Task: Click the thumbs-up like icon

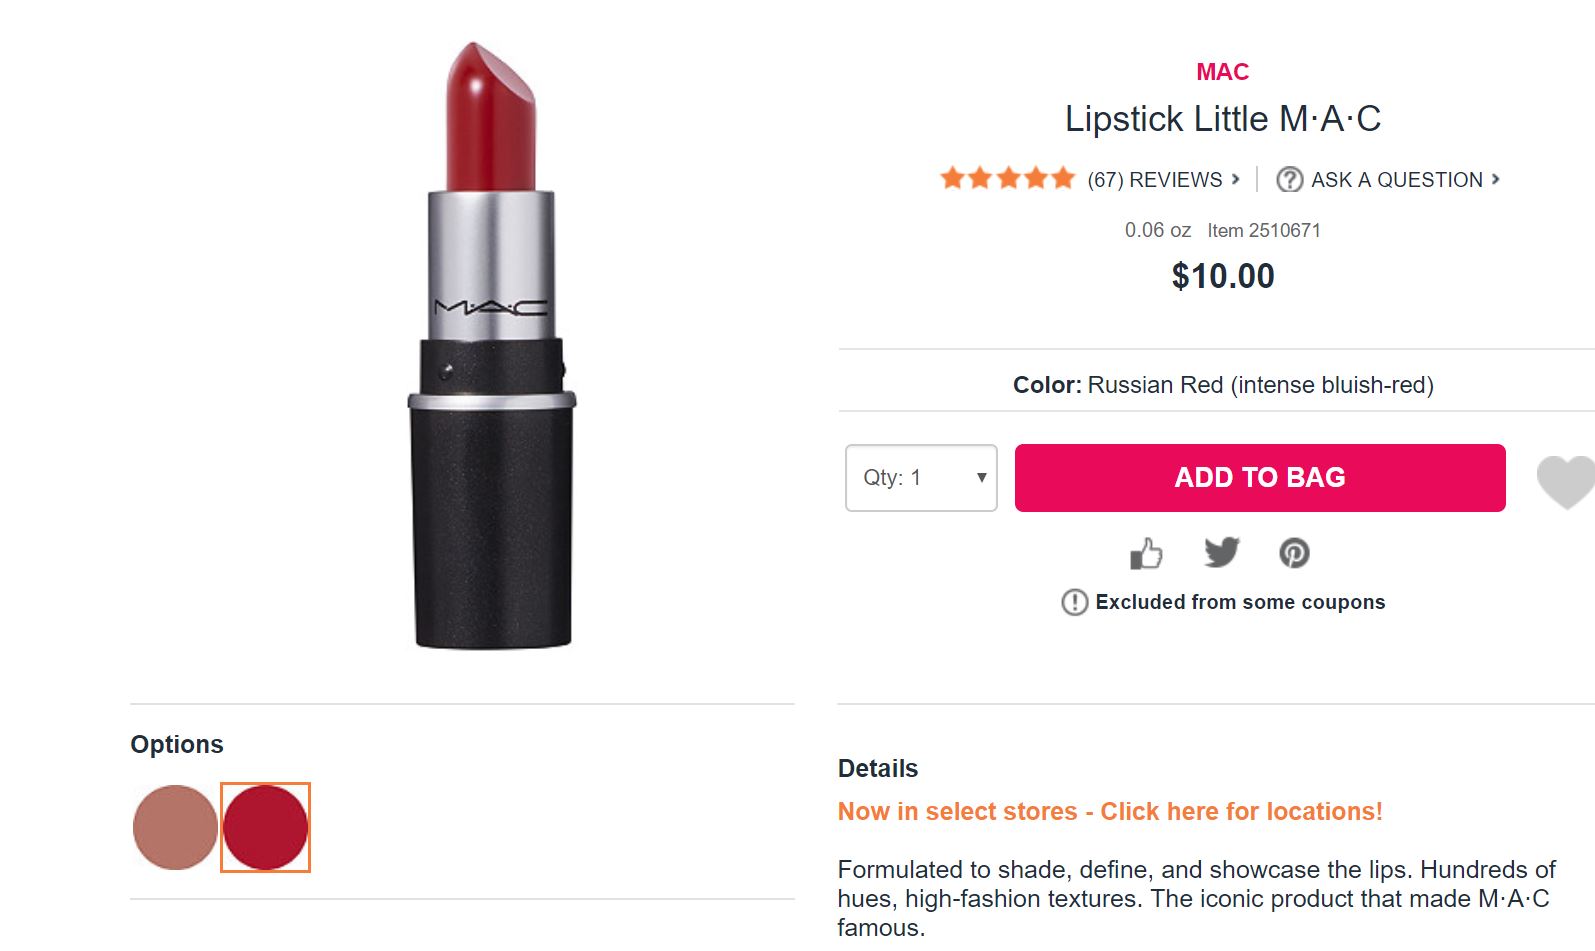Action: (x=1146, y=553)
